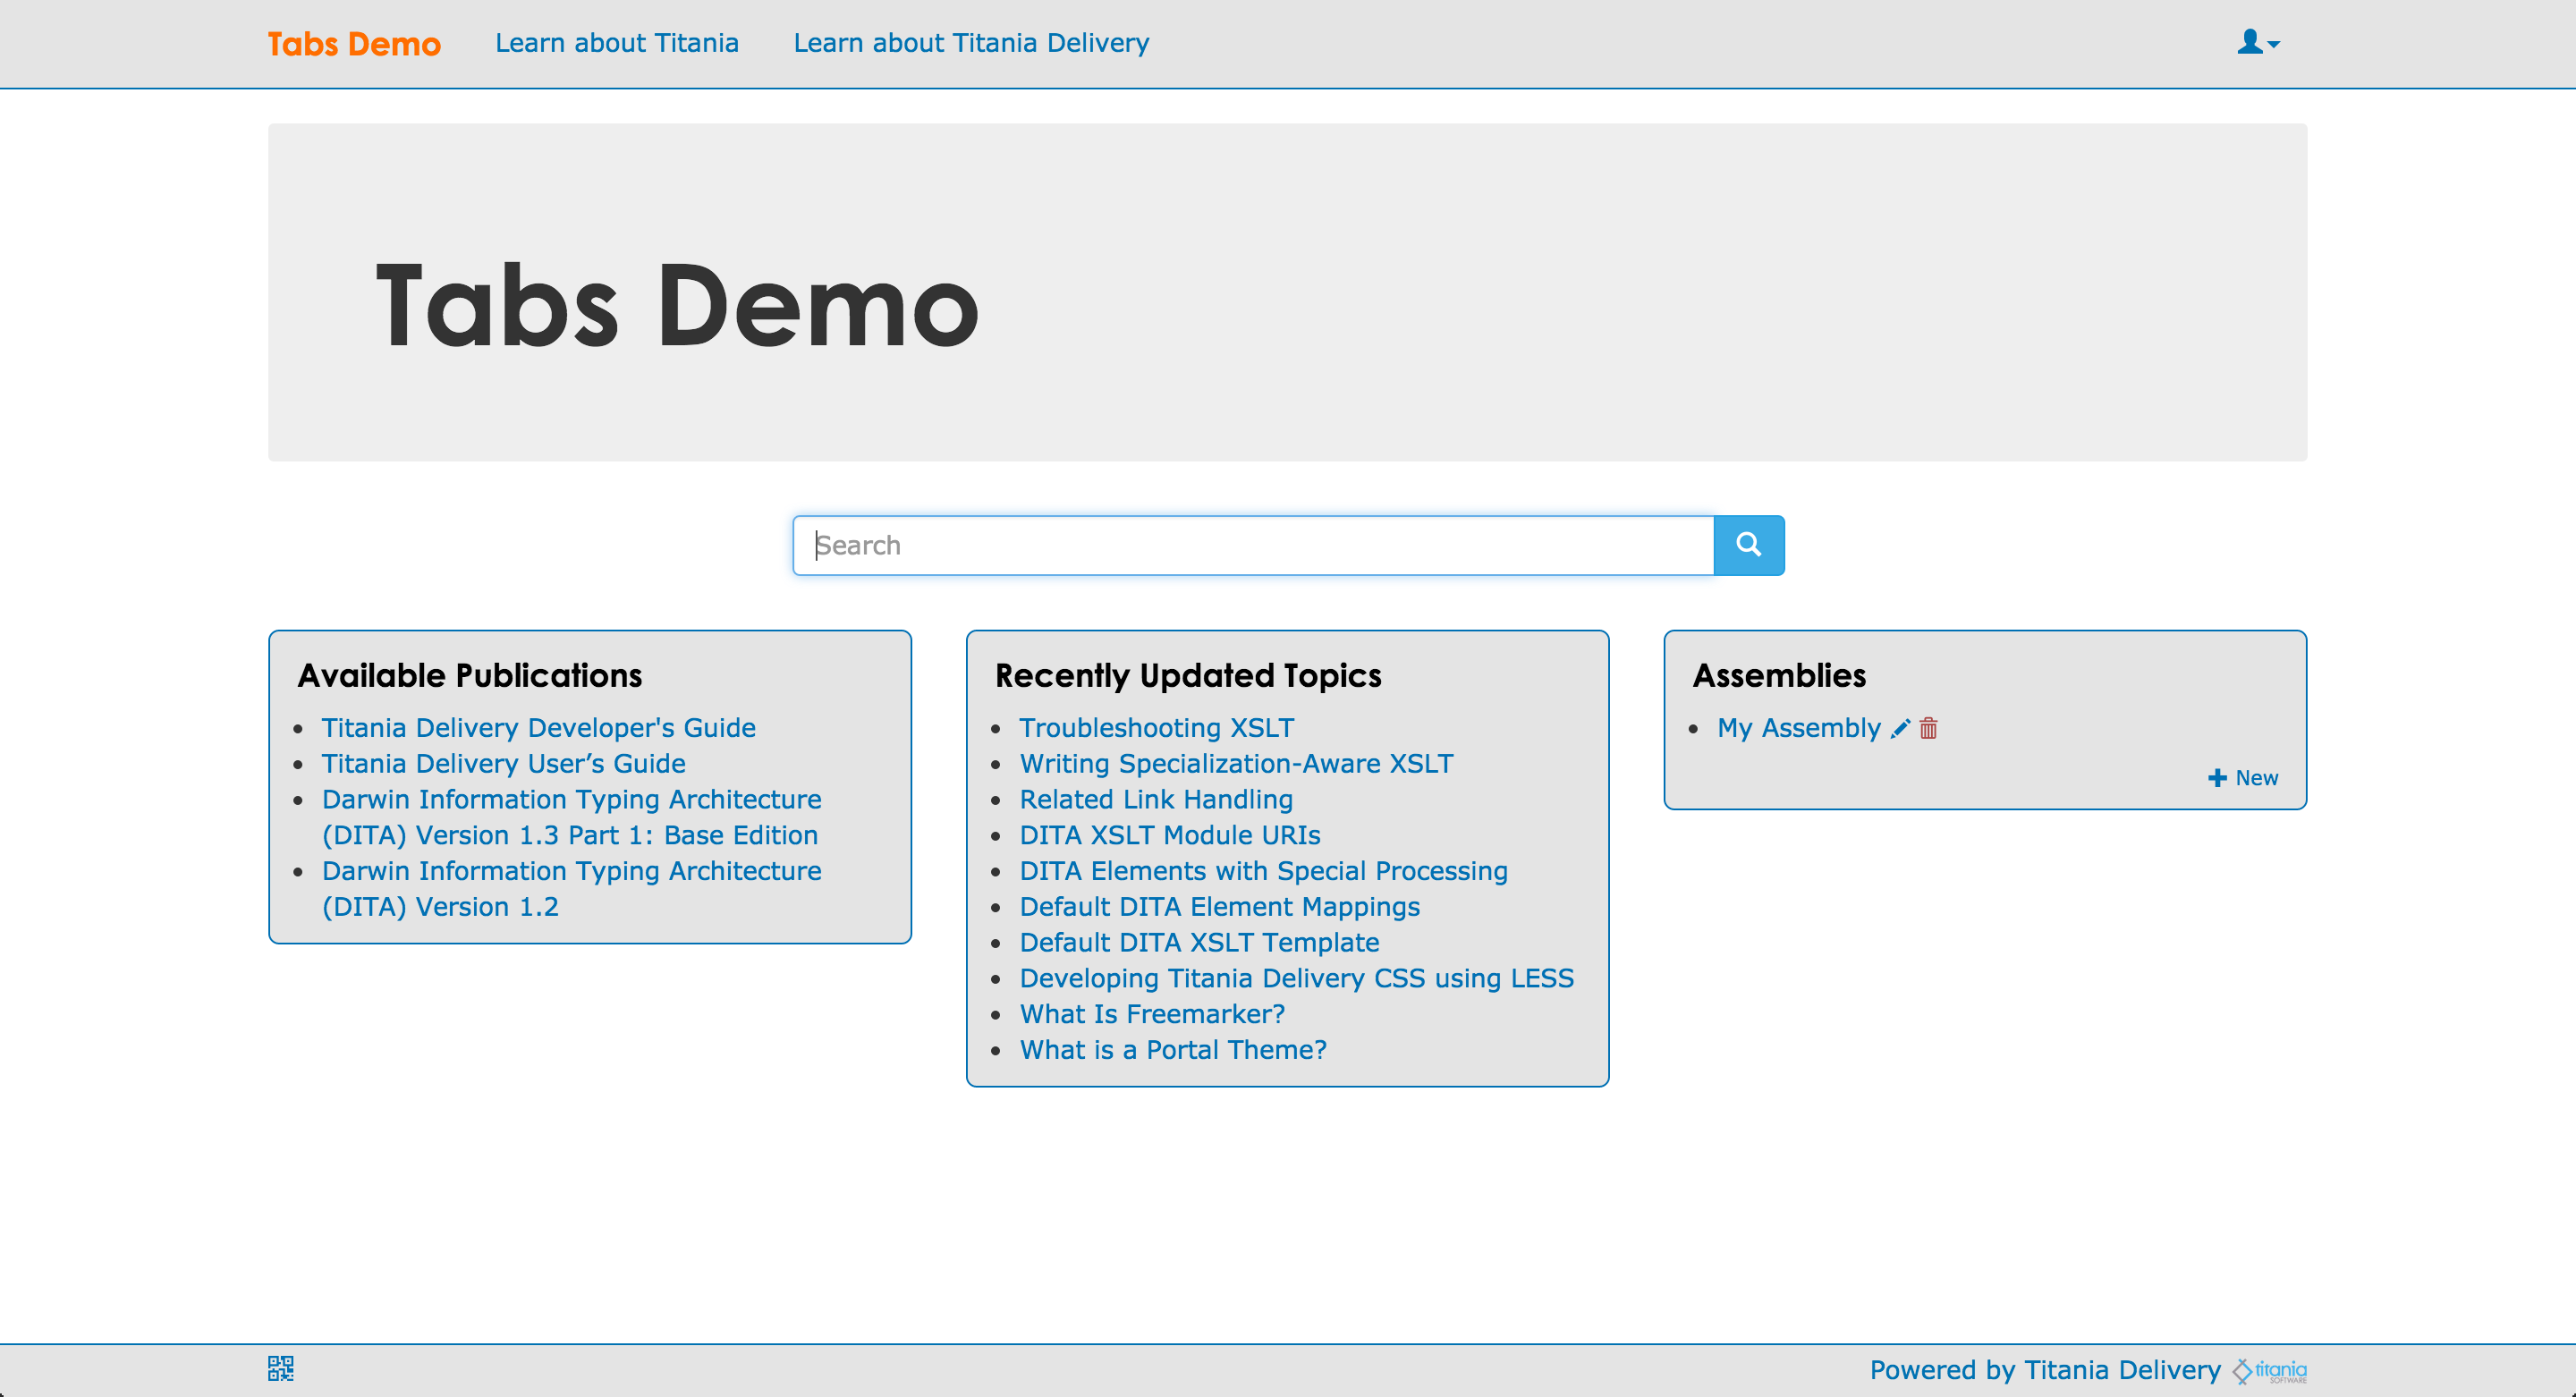Focus the Search input field
The image size is (2576, 1397).
coord(1253,545)
